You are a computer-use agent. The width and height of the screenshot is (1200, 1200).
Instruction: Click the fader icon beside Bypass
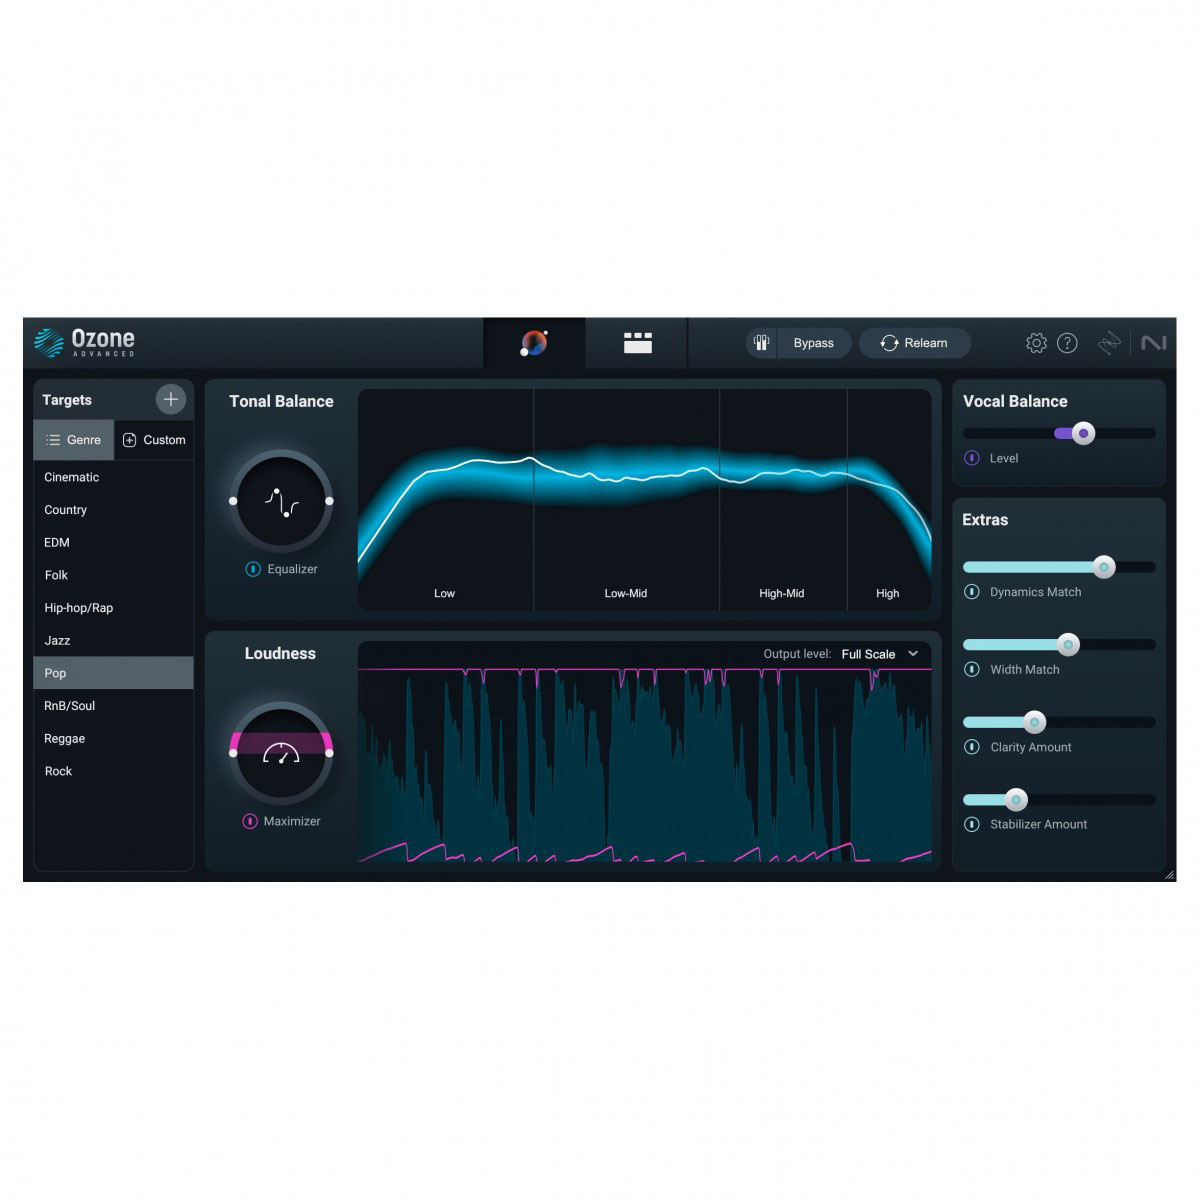pyautogui.click(x=761, y=342)
